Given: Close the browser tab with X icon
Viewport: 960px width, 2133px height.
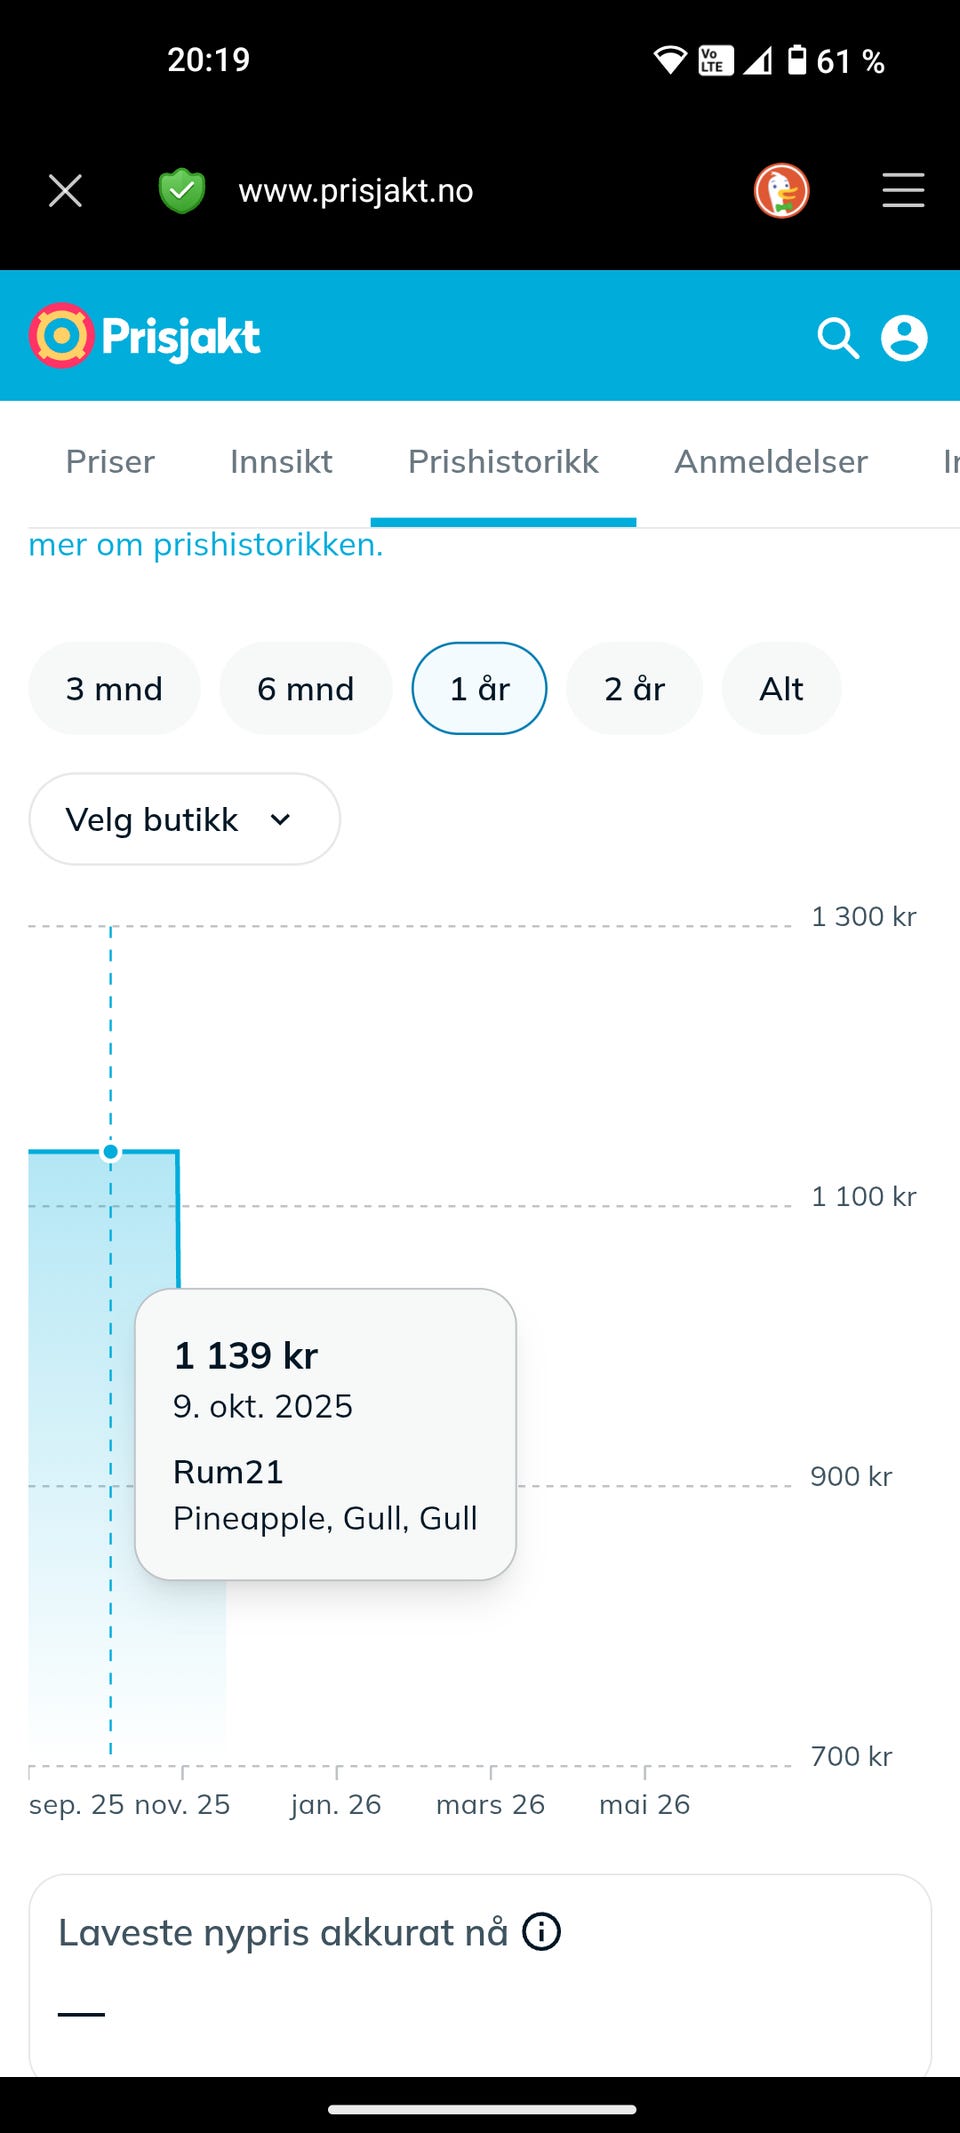Looking at the screenshot, I should click(65, 190).
